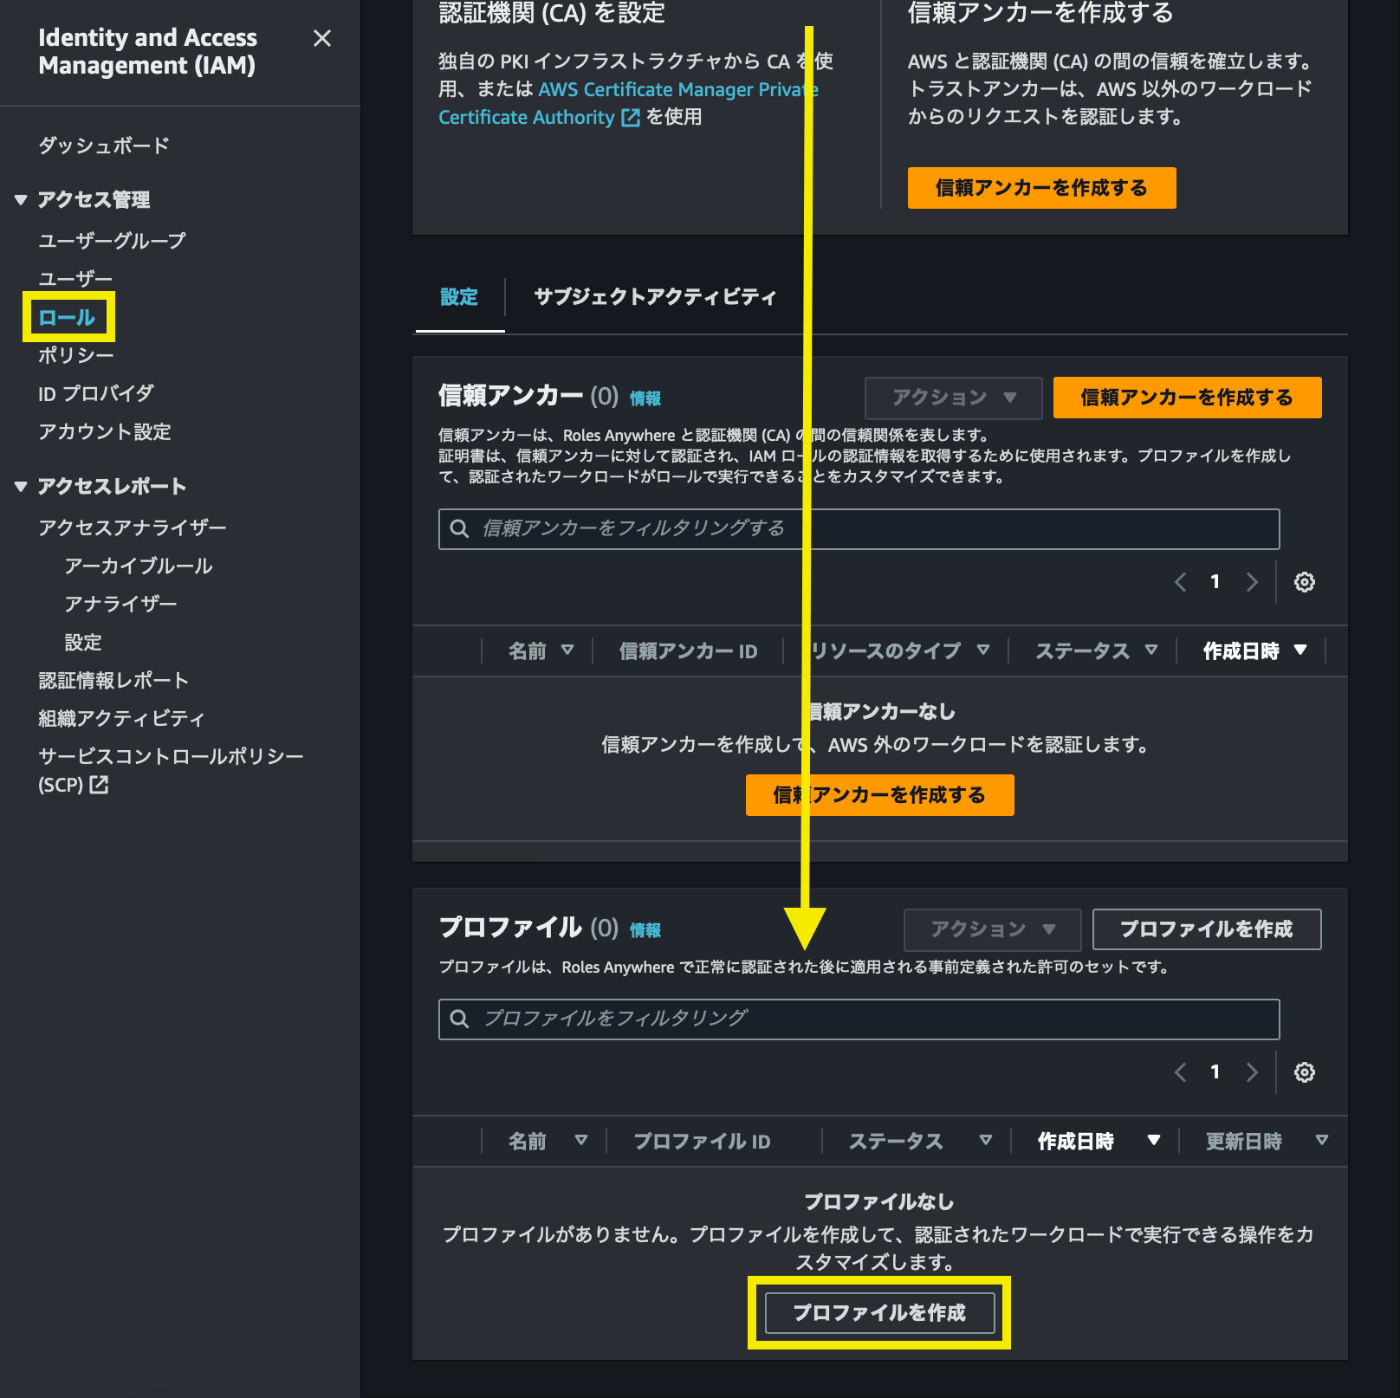Click 信頼アンカーを作成する button in top card

(1041, 188)
